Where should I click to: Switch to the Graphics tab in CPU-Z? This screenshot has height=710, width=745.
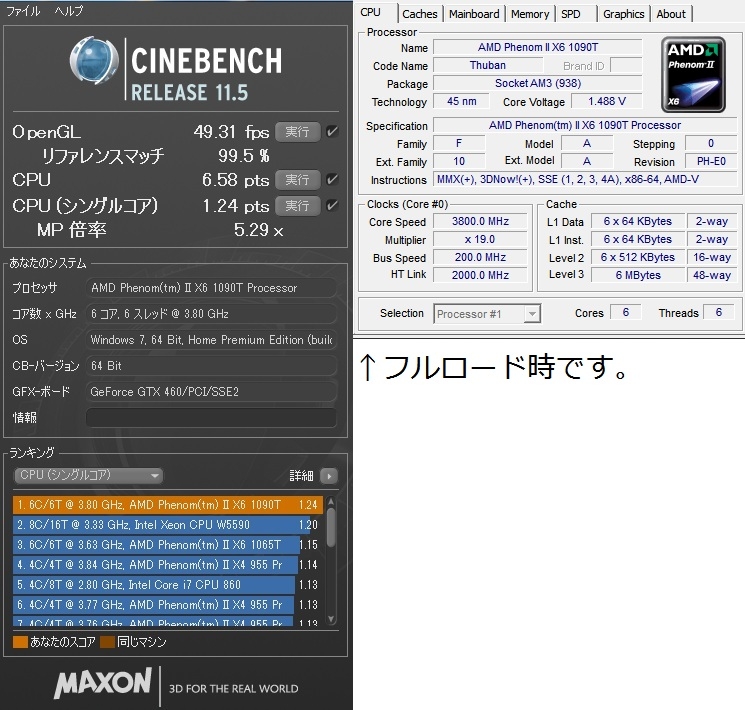tap(624, 14)
